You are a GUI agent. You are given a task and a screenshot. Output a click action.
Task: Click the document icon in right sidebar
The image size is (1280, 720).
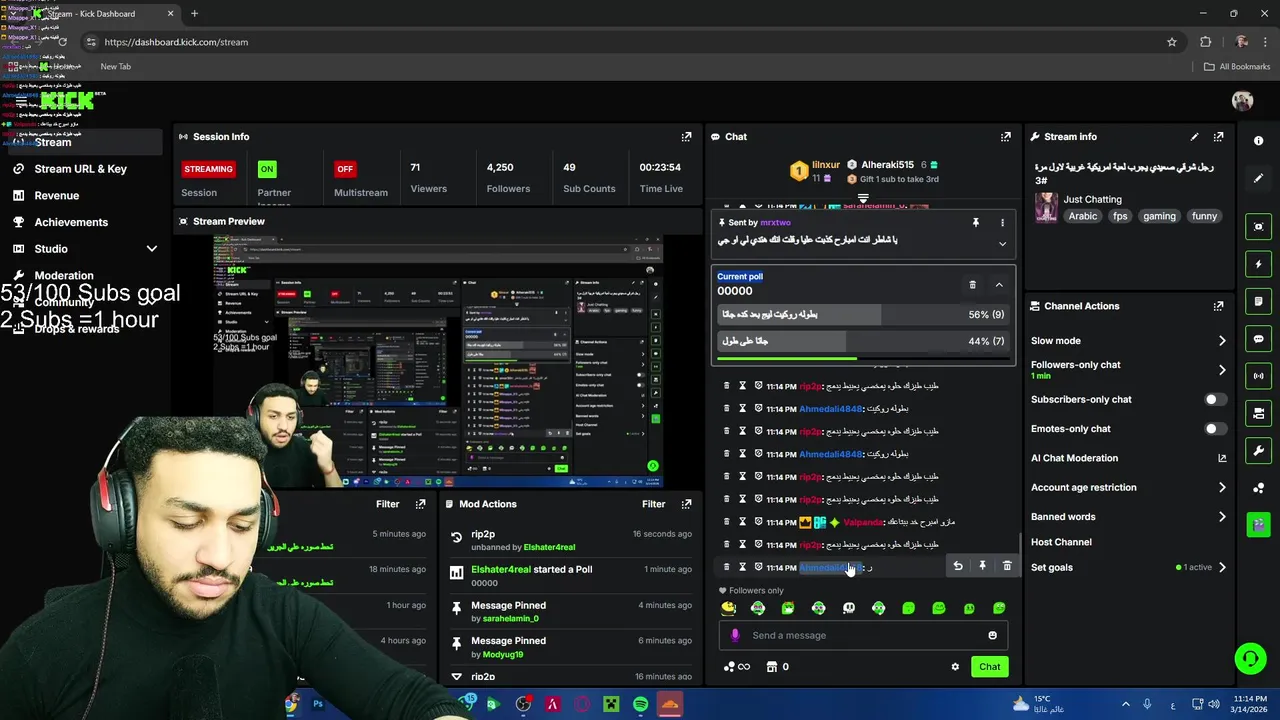(1258, 301)
